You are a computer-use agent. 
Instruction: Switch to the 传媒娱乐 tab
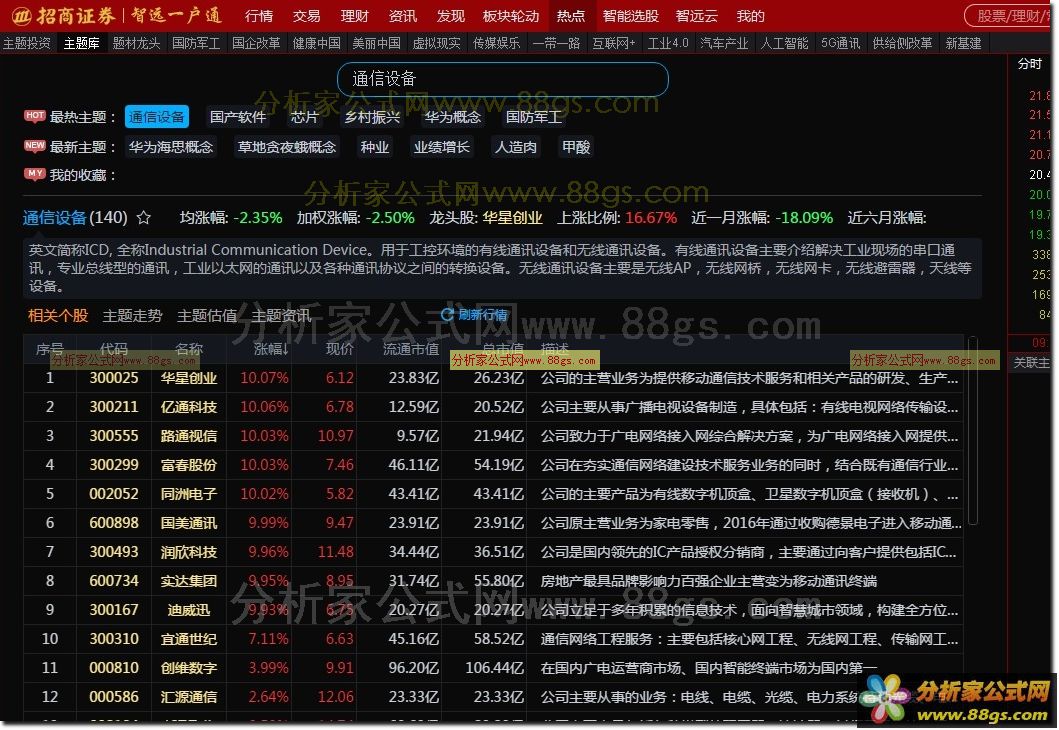[x=496, y=44]
